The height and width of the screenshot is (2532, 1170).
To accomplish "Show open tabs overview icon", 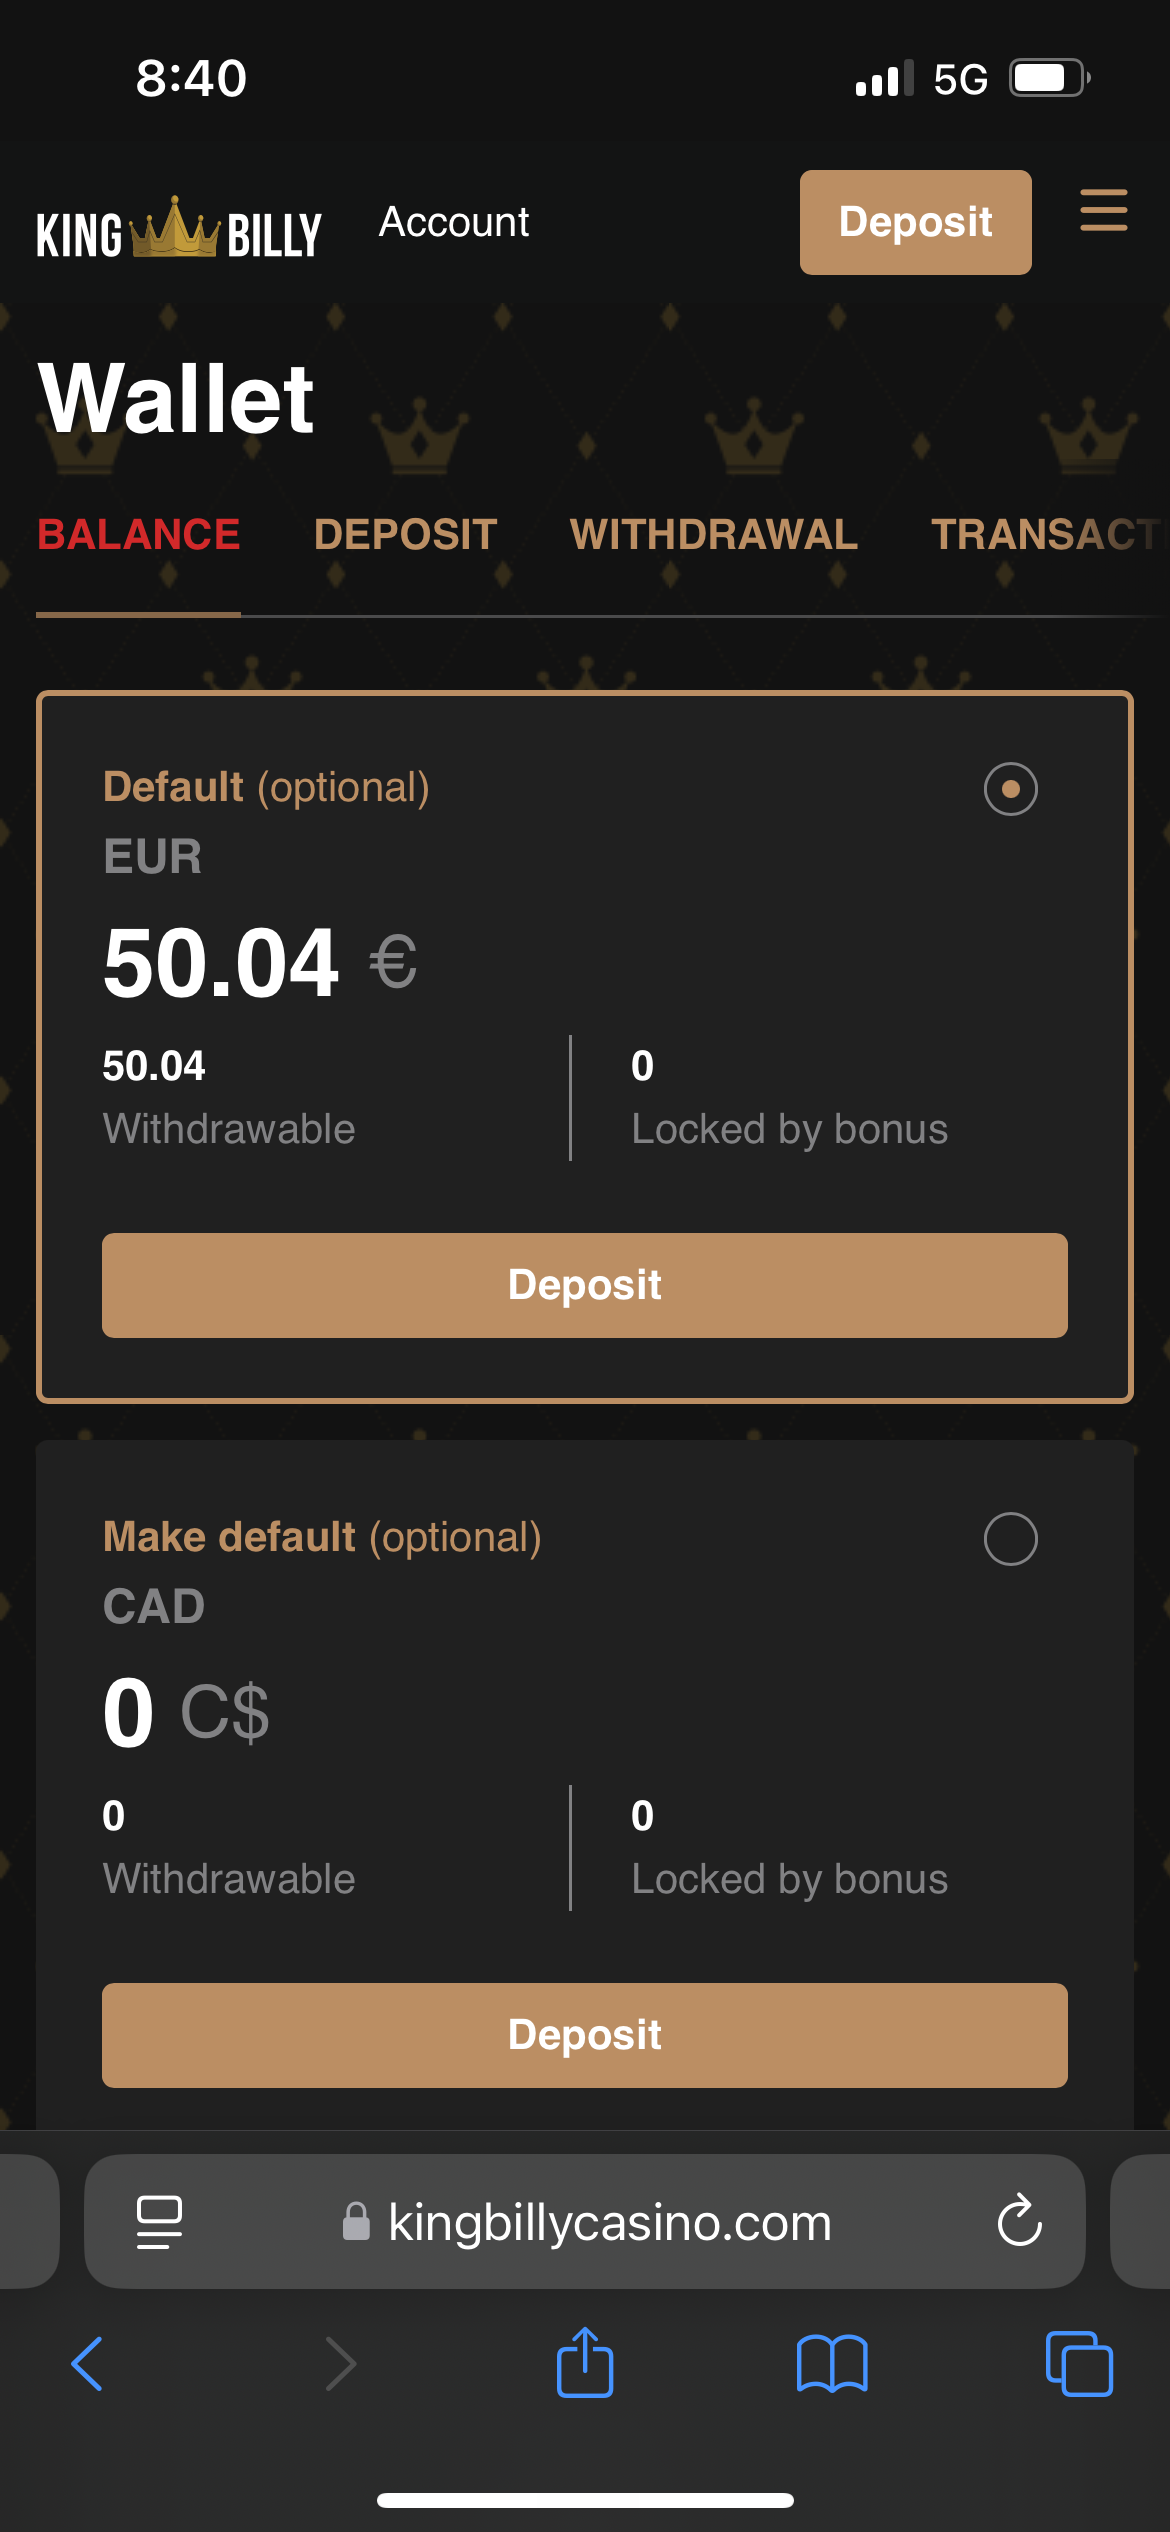I will tap(1078, 2363).
